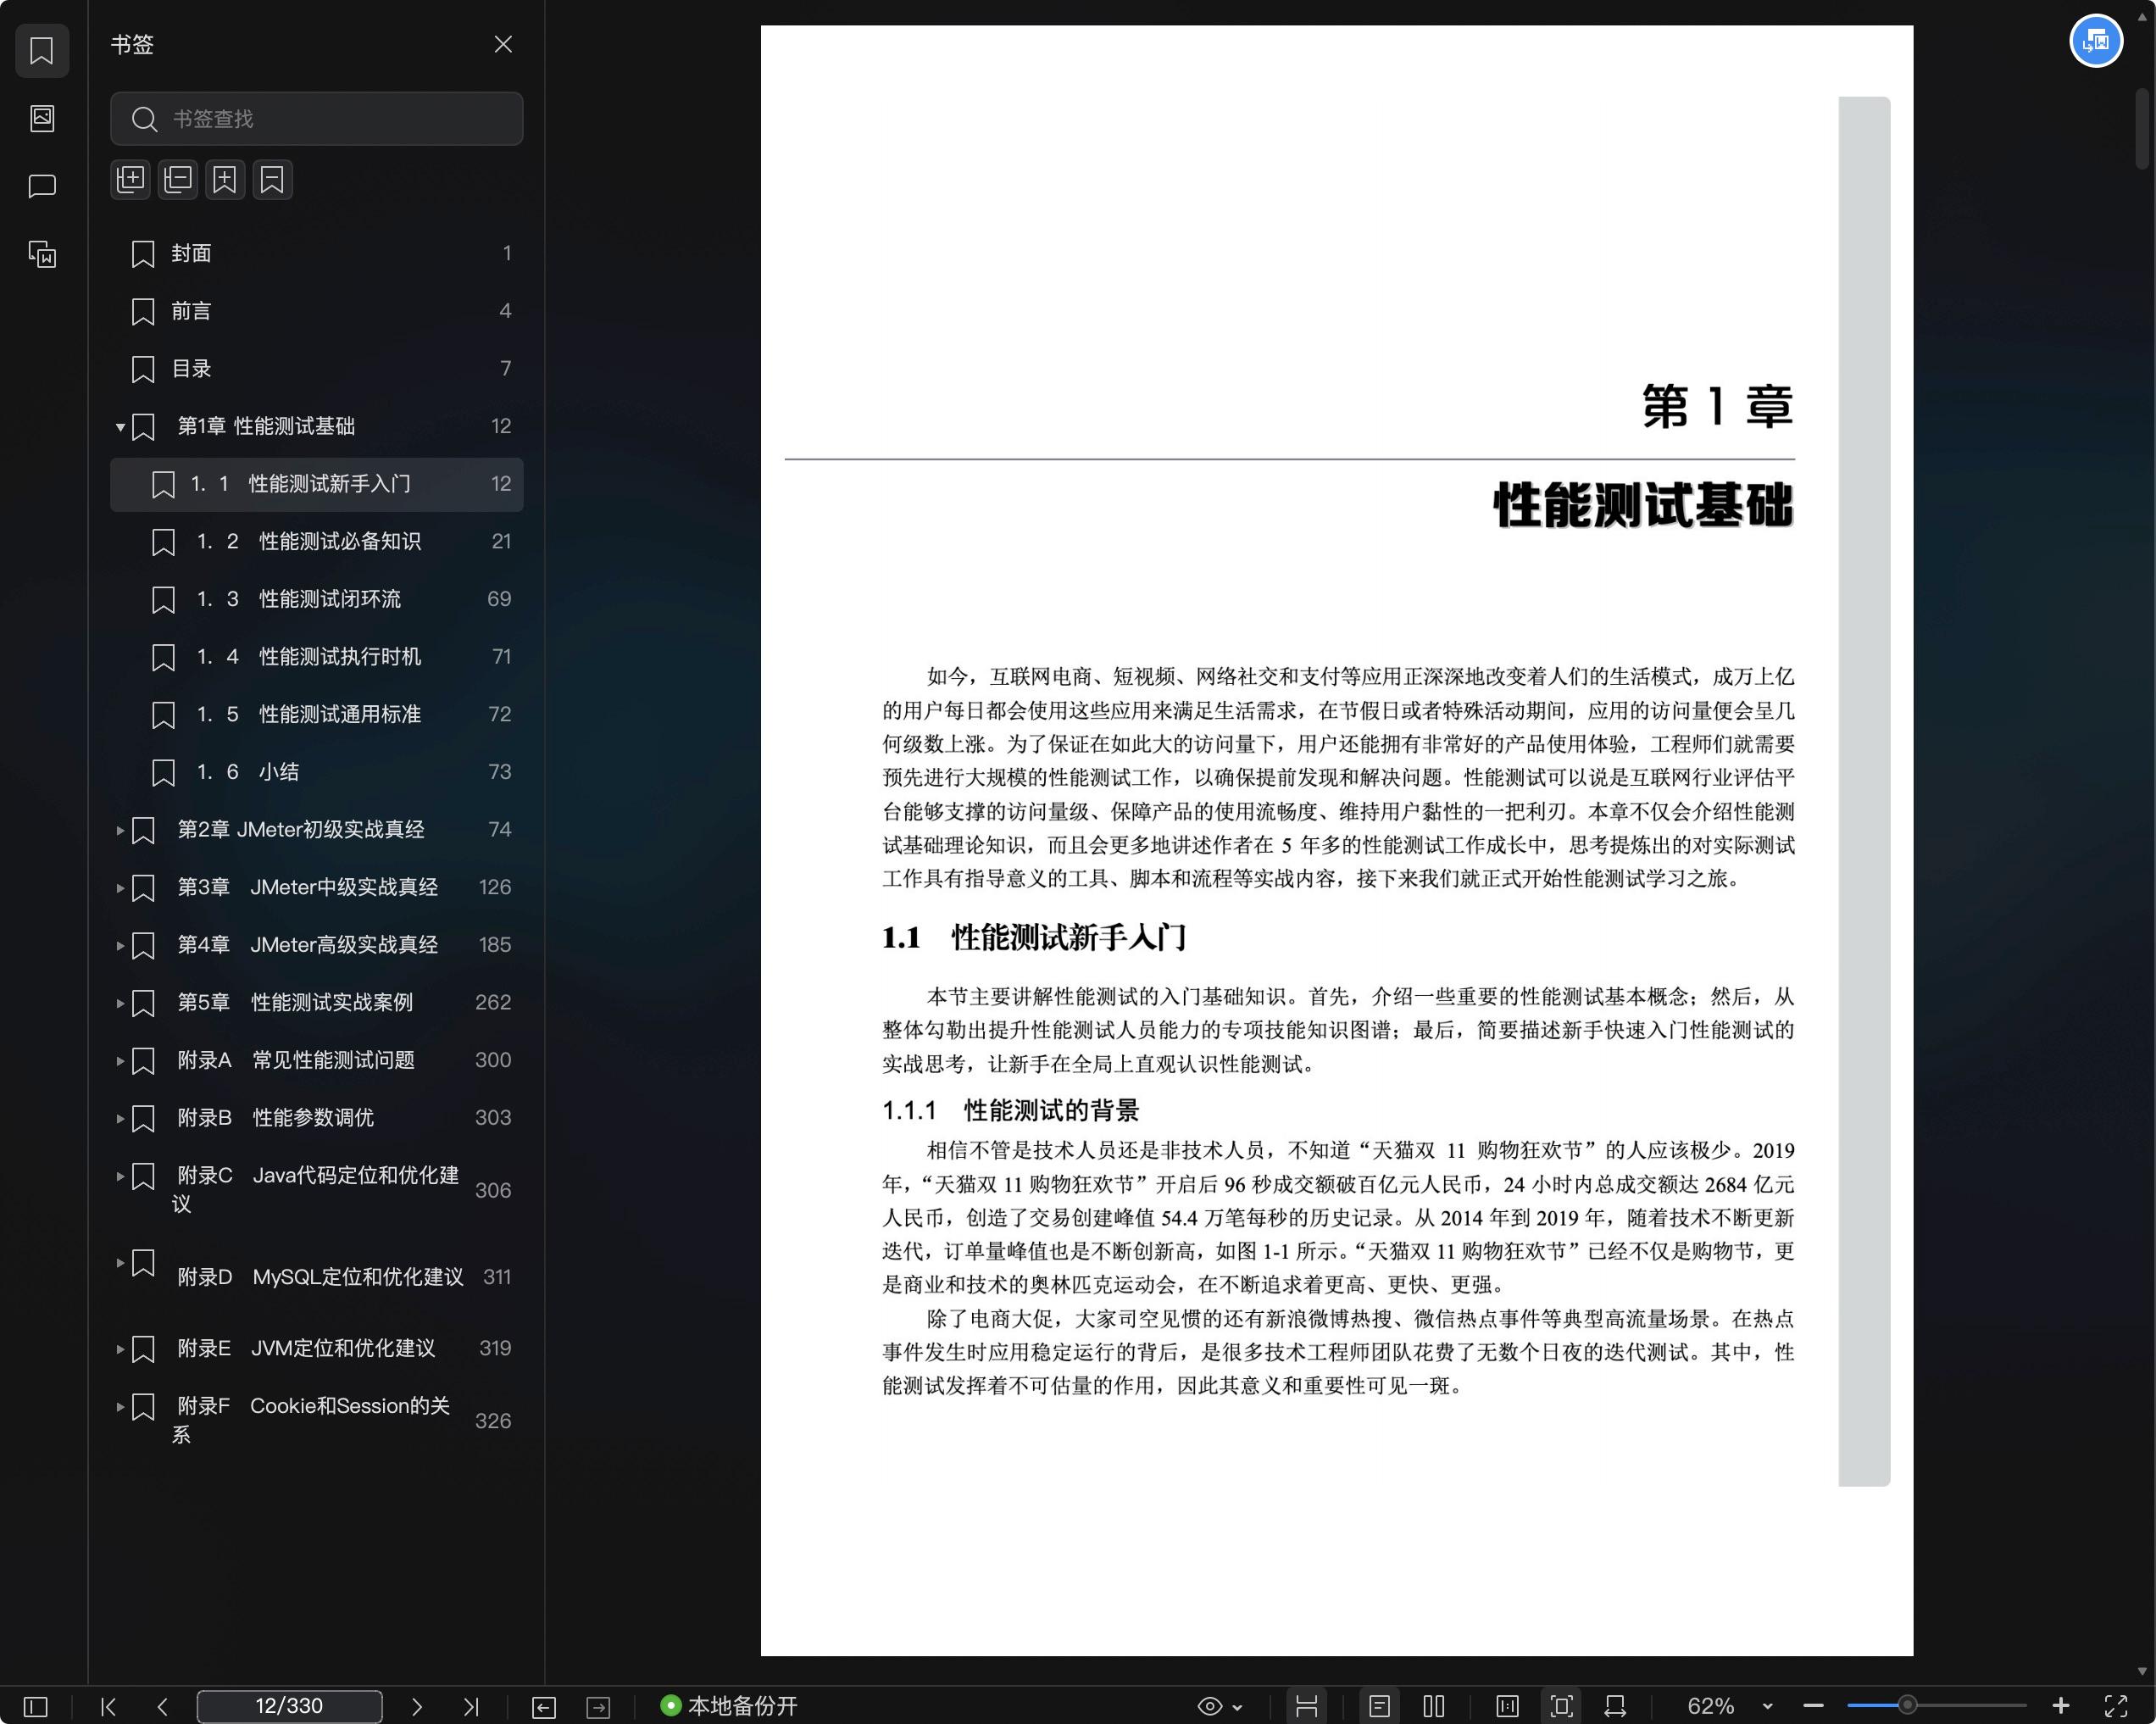Open the thumbnails panel icon in sidebar
Image resolution: width=2156 pixels, height=1724 pixels.
[42, 118]
